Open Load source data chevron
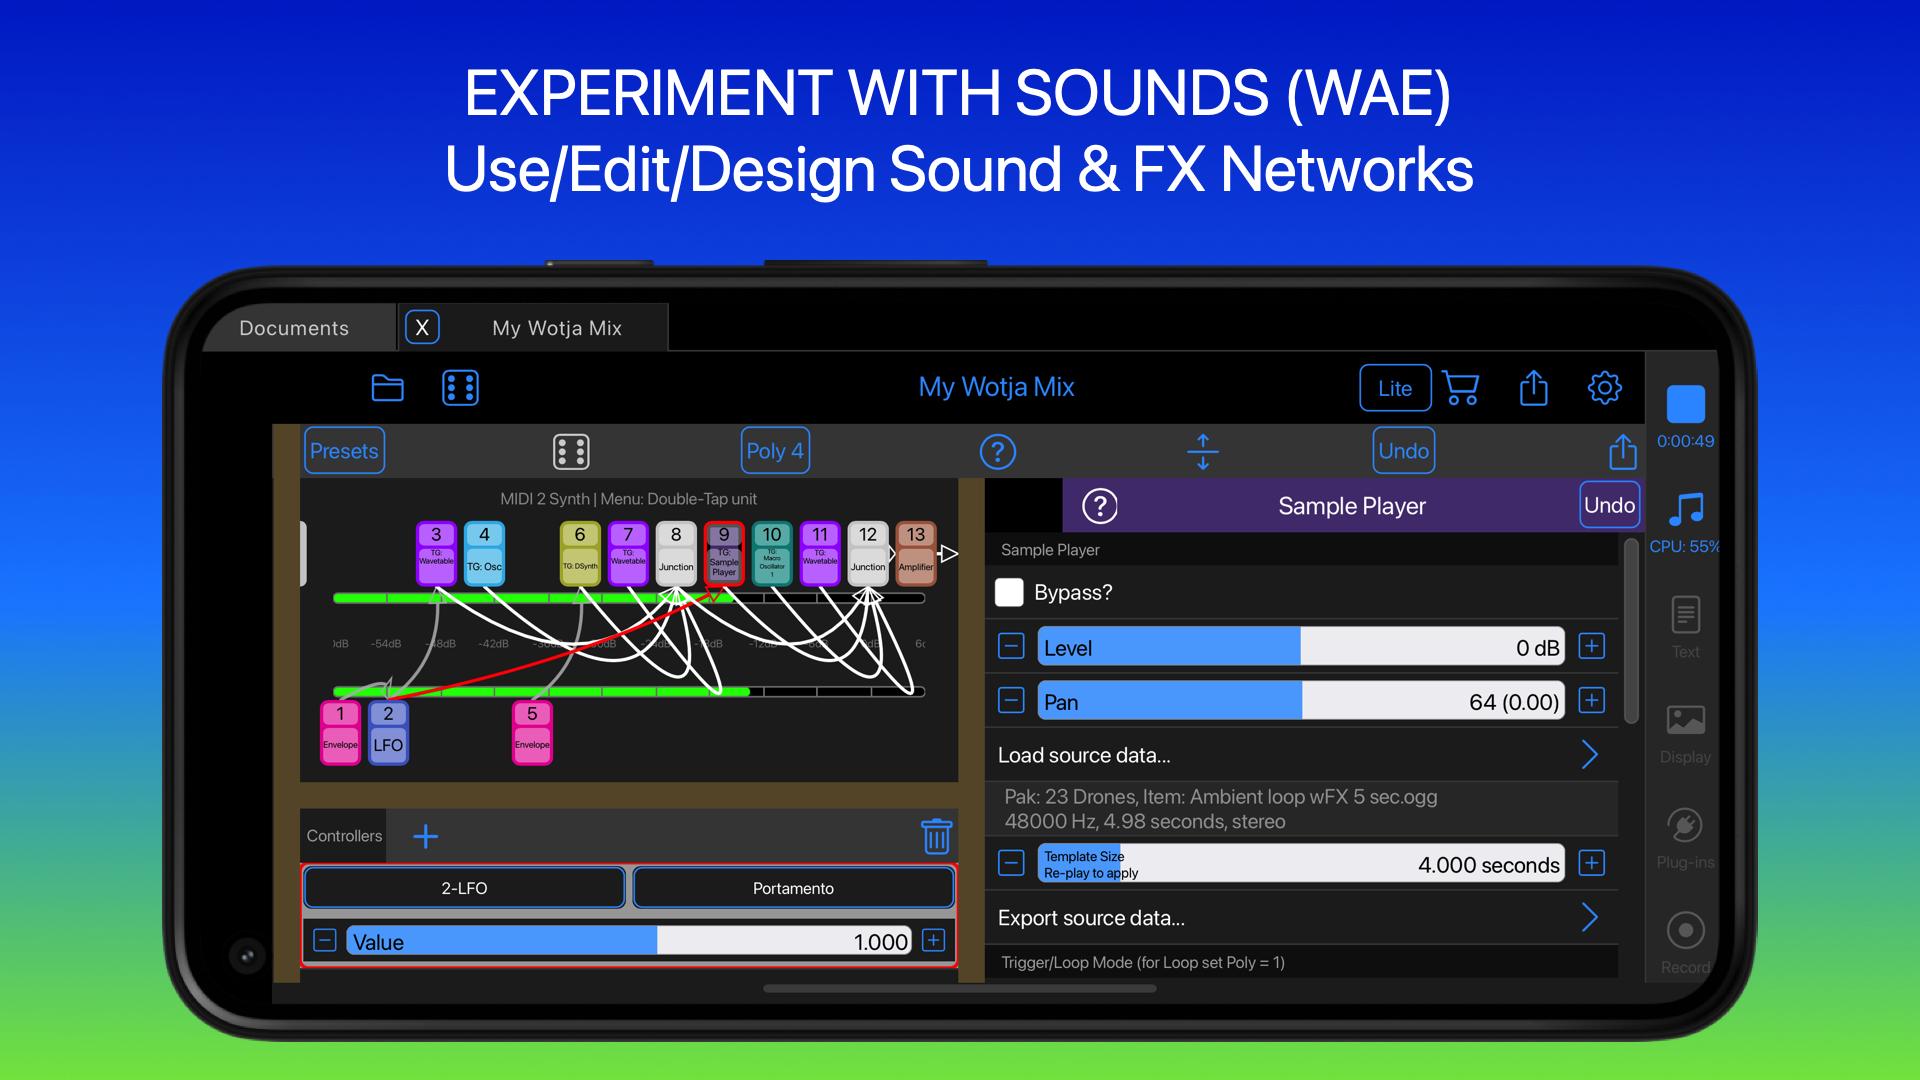 (1590, 754)
